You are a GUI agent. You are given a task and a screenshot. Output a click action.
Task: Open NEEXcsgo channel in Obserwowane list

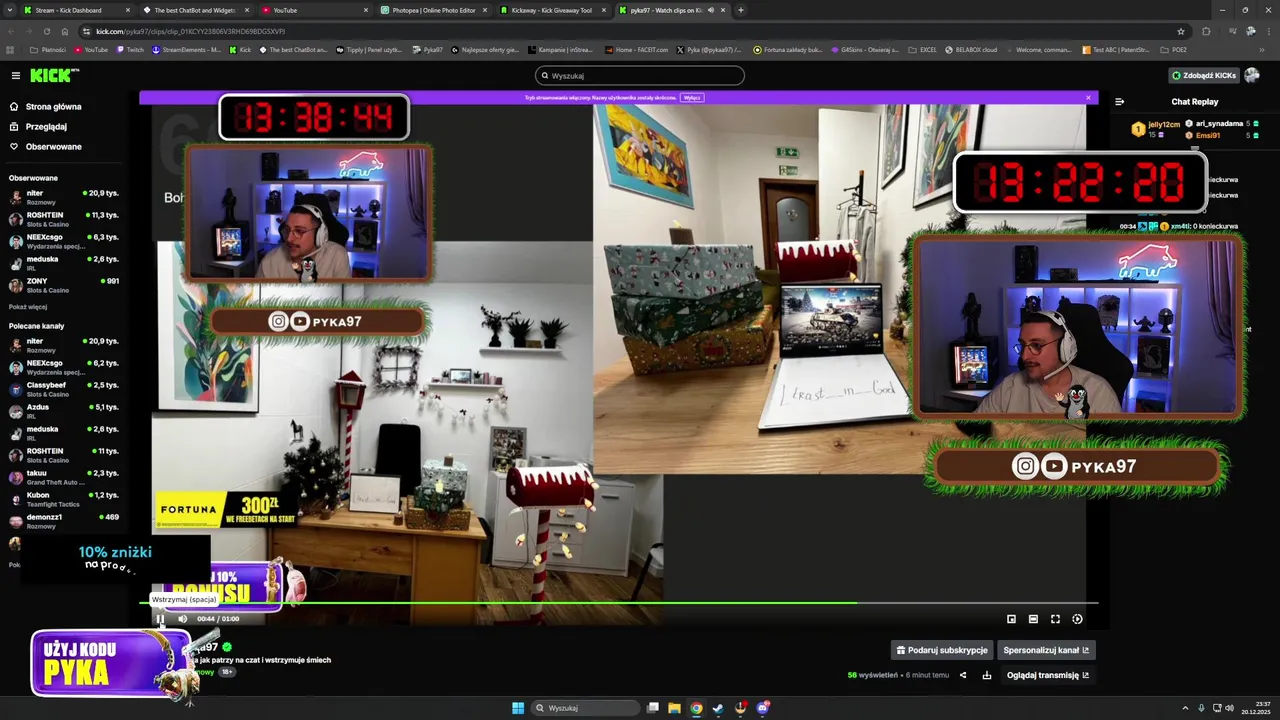[x=64, y=241]
